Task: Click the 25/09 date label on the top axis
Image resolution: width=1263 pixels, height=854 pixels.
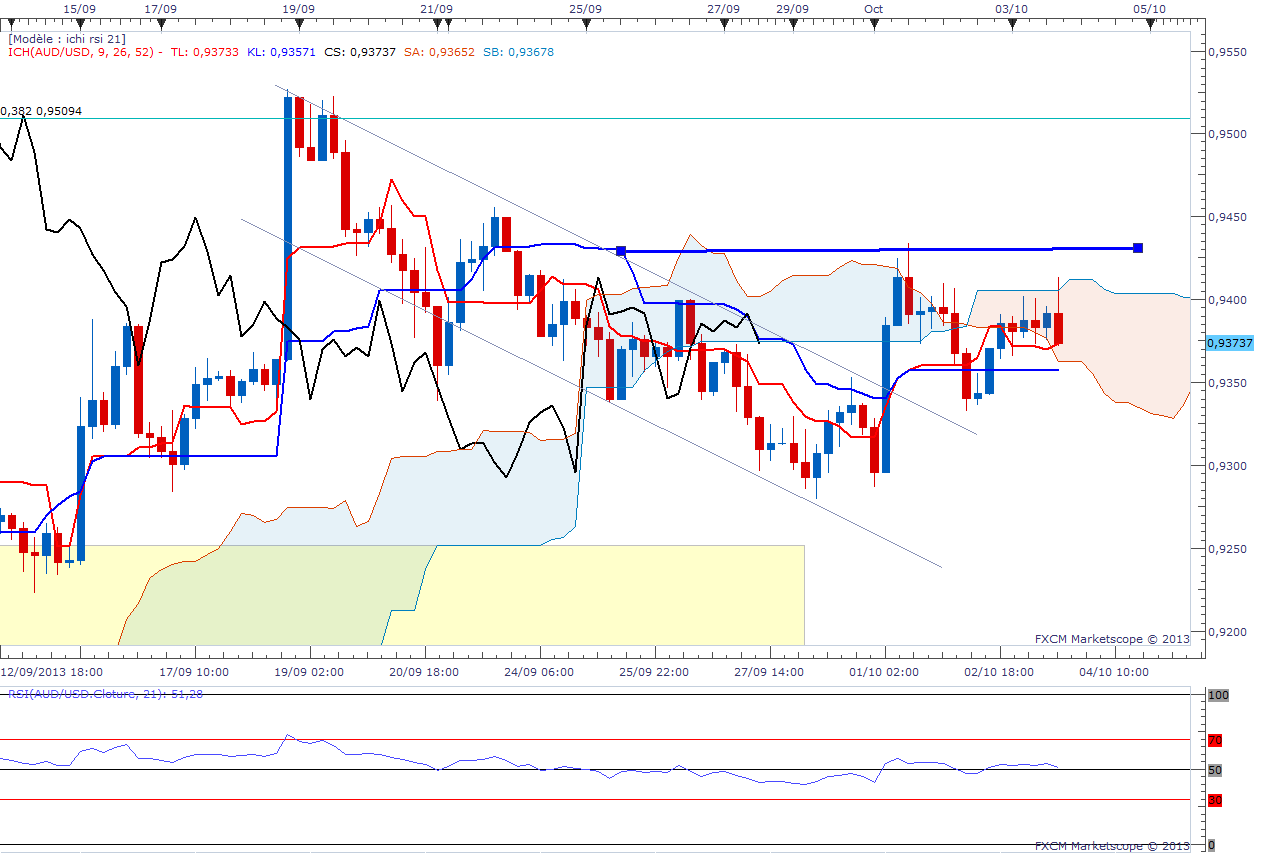Action: pos(585,8)
